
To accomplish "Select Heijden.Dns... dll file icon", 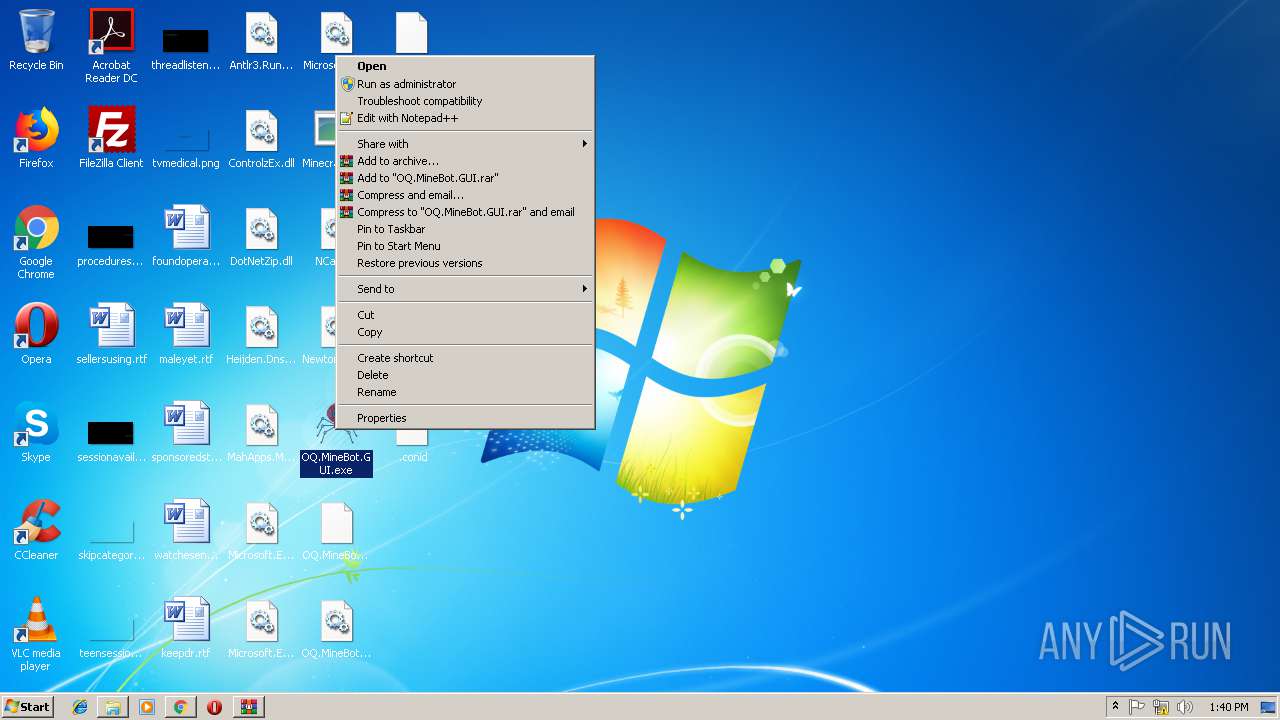I will pyautogui.click(x=261, y=334).
